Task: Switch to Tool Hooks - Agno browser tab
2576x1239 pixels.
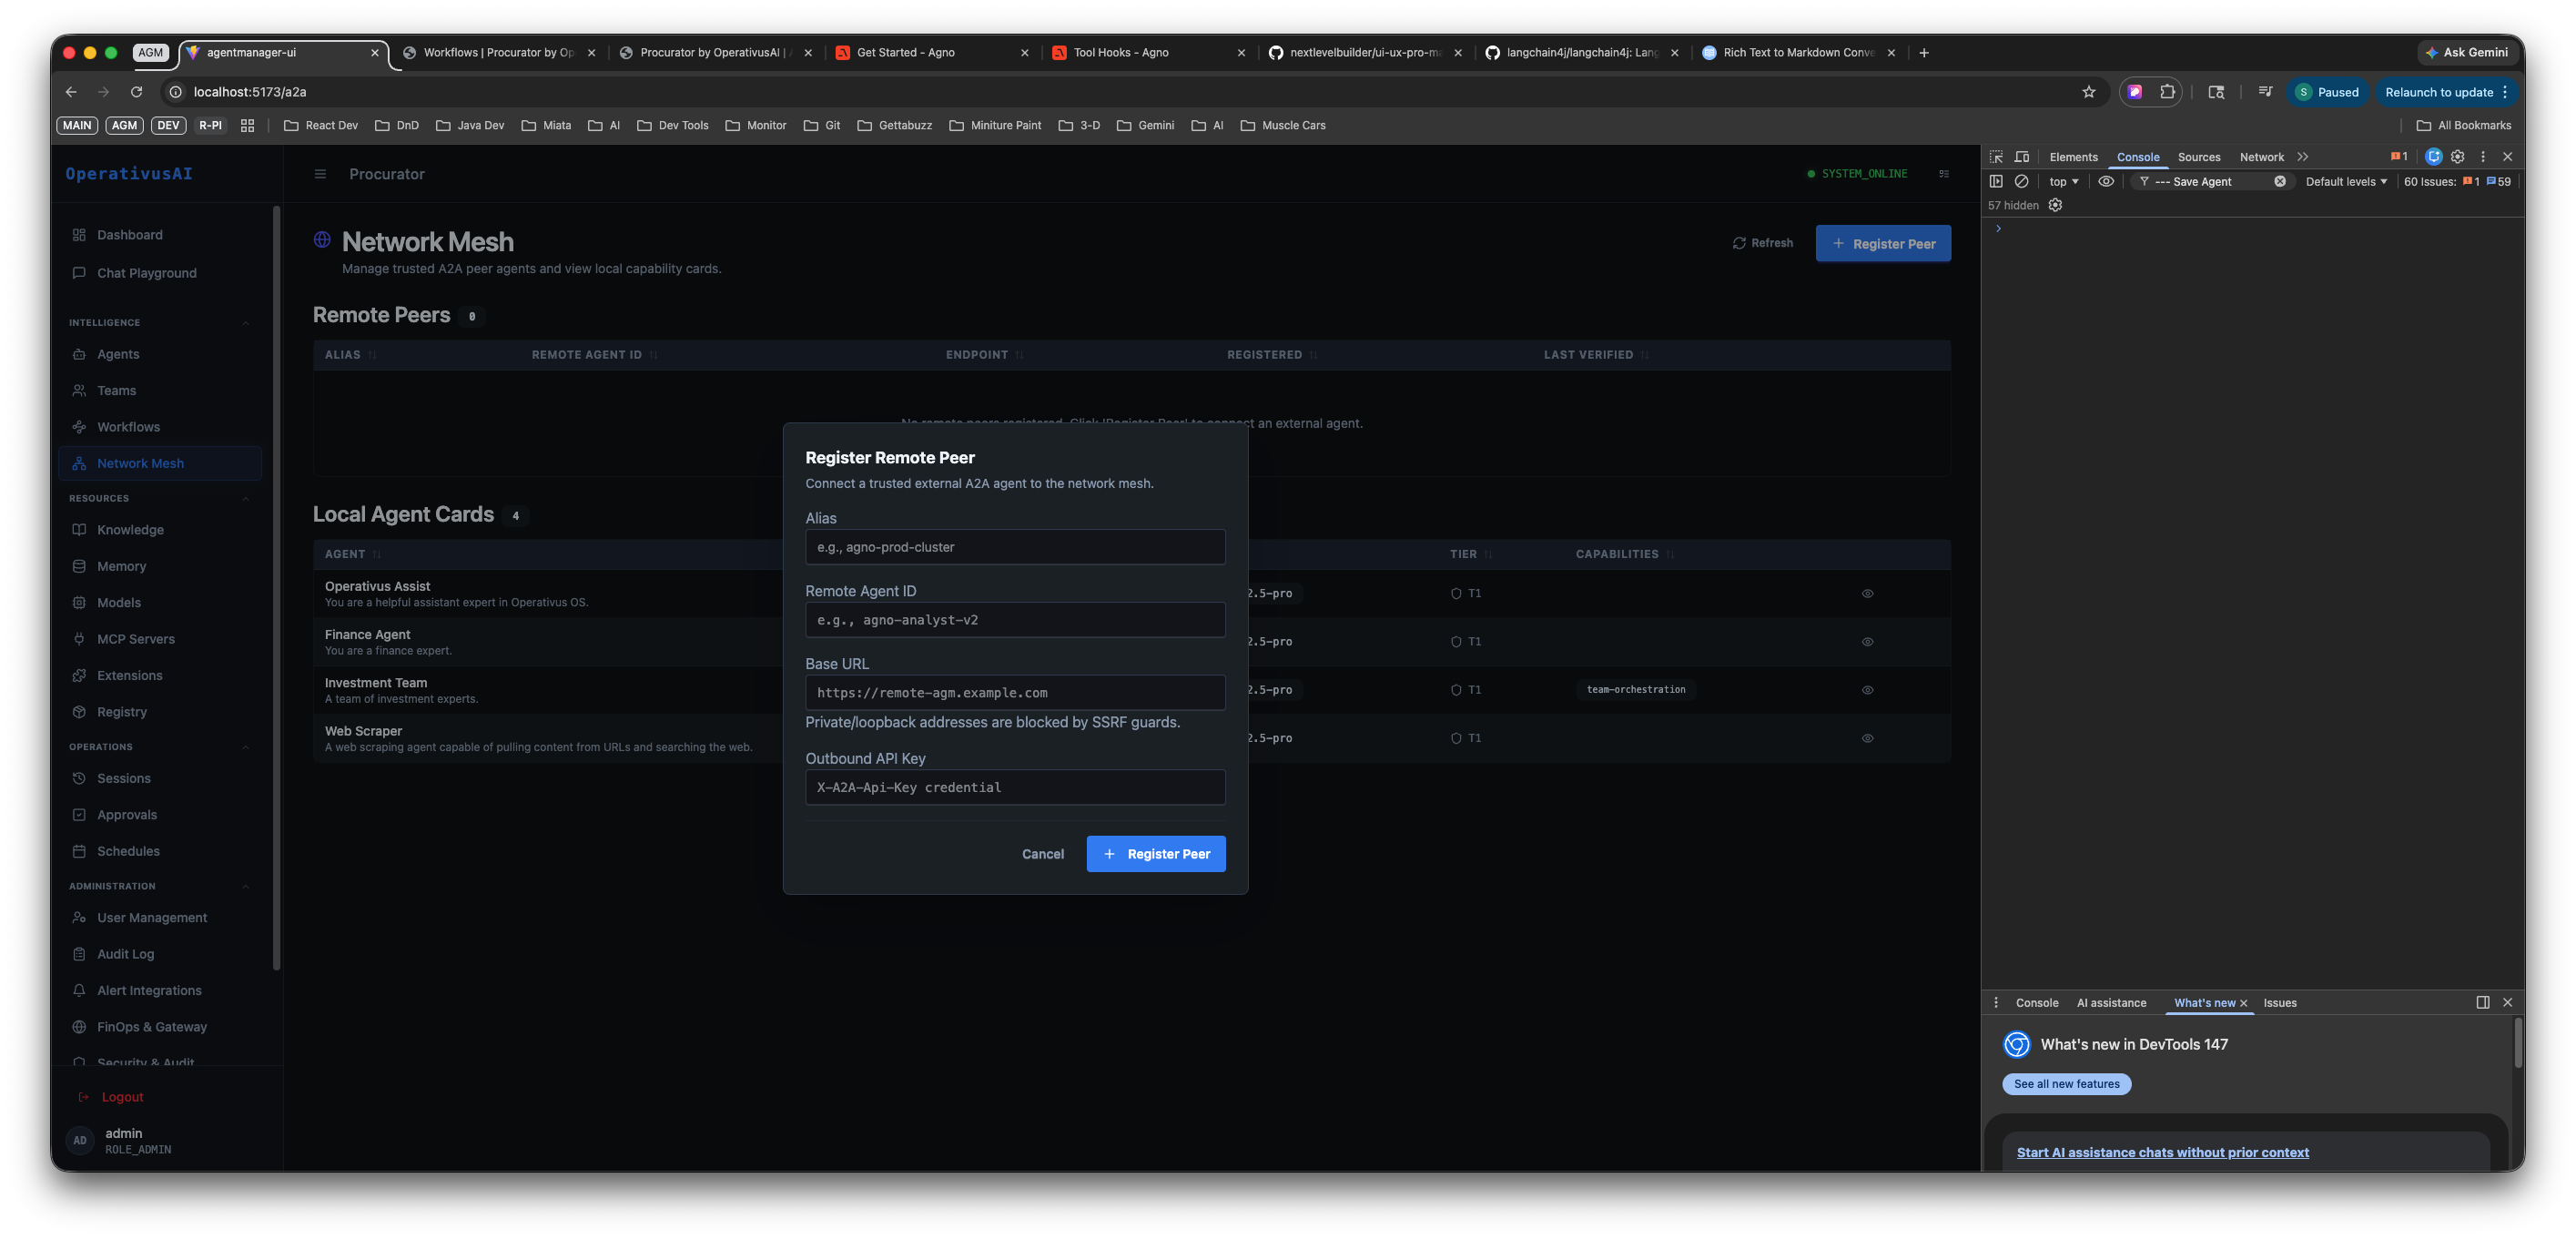Action: tap(1148, 52)
